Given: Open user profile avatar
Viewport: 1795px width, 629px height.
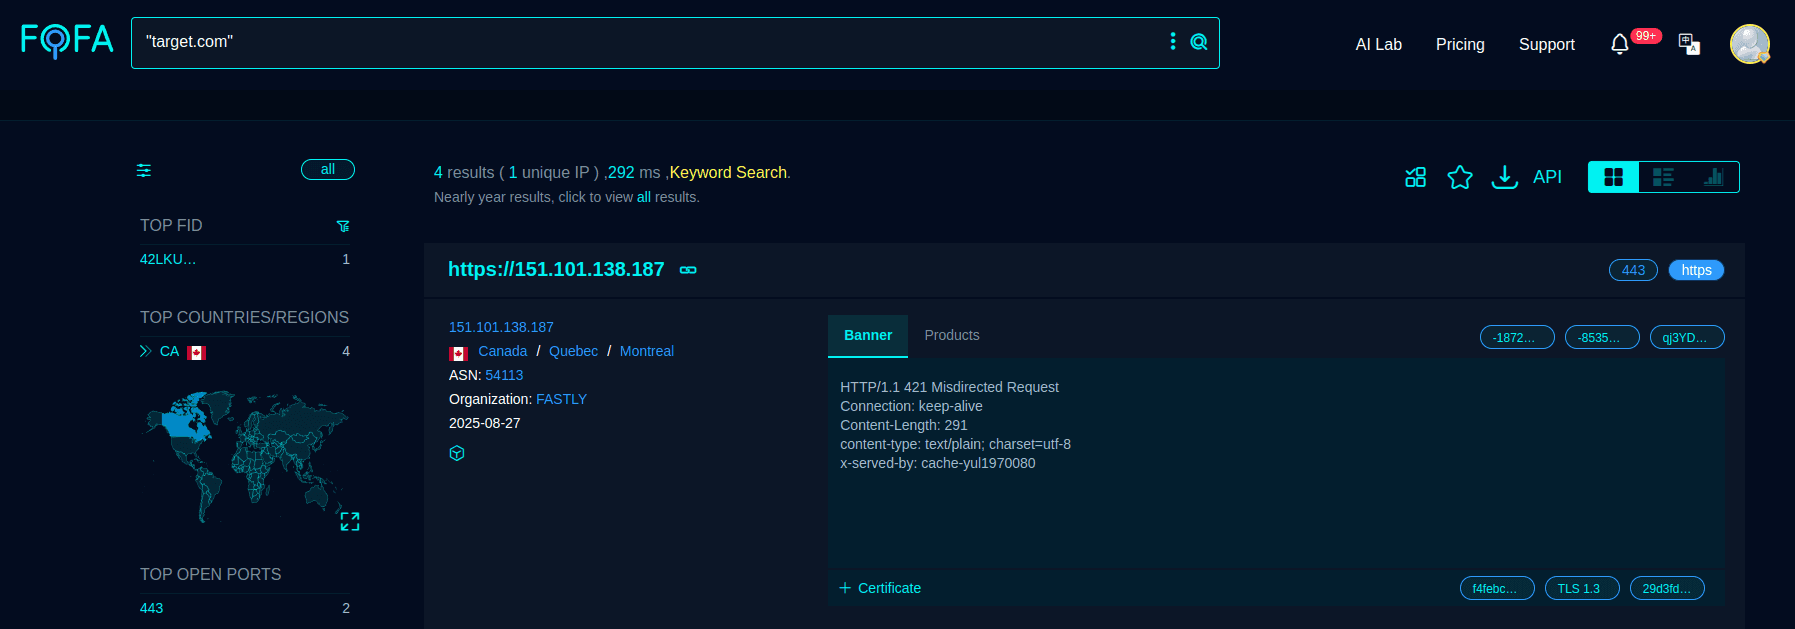Looking at the screenshot, I should coord(1750,44).
